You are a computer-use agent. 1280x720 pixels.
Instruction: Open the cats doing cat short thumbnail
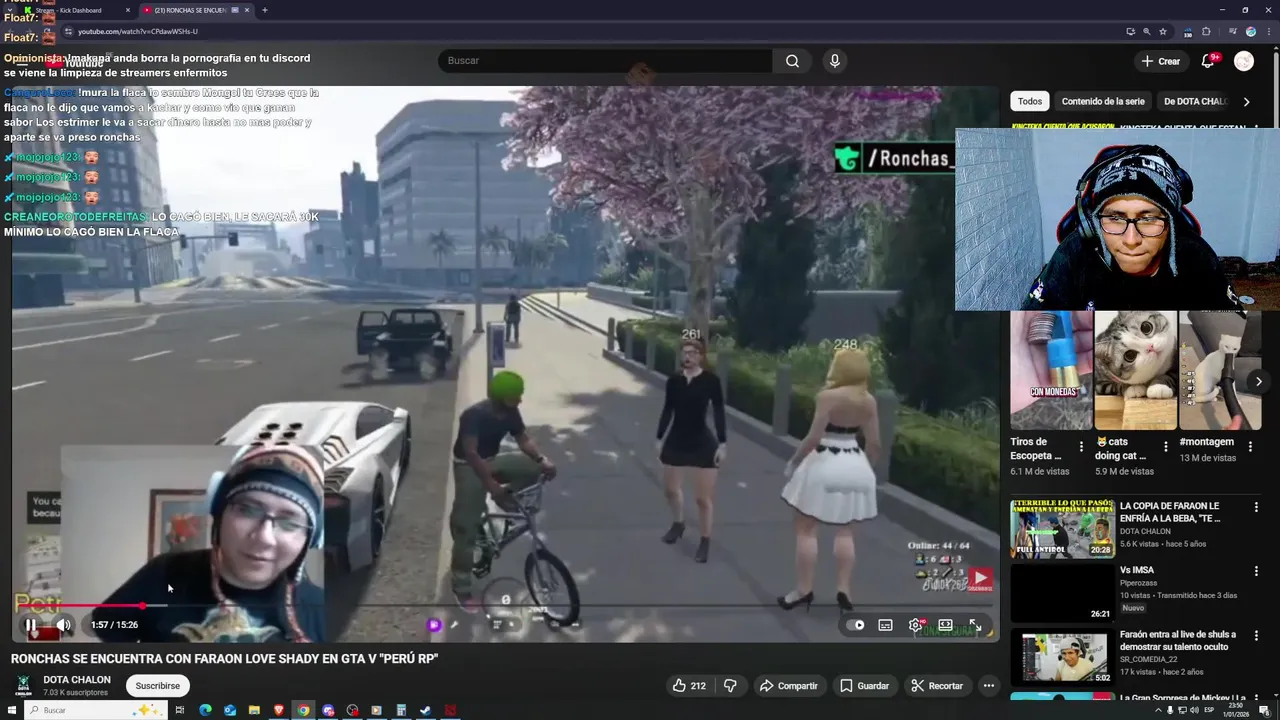tap(1135, 370)
